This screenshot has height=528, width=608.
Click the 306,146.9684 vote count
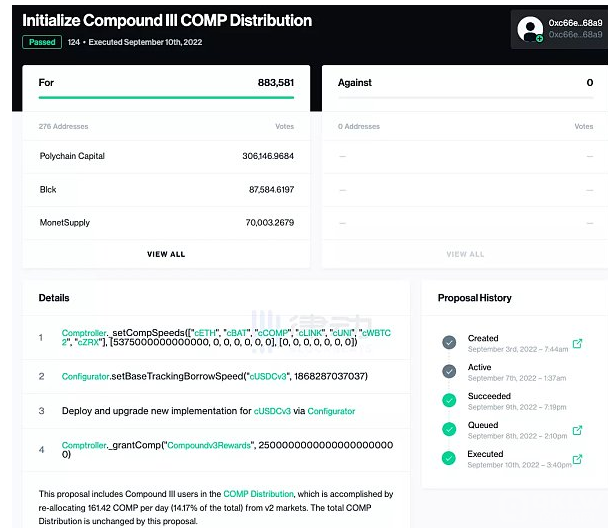pyautogui.click(x=268, y=156)
